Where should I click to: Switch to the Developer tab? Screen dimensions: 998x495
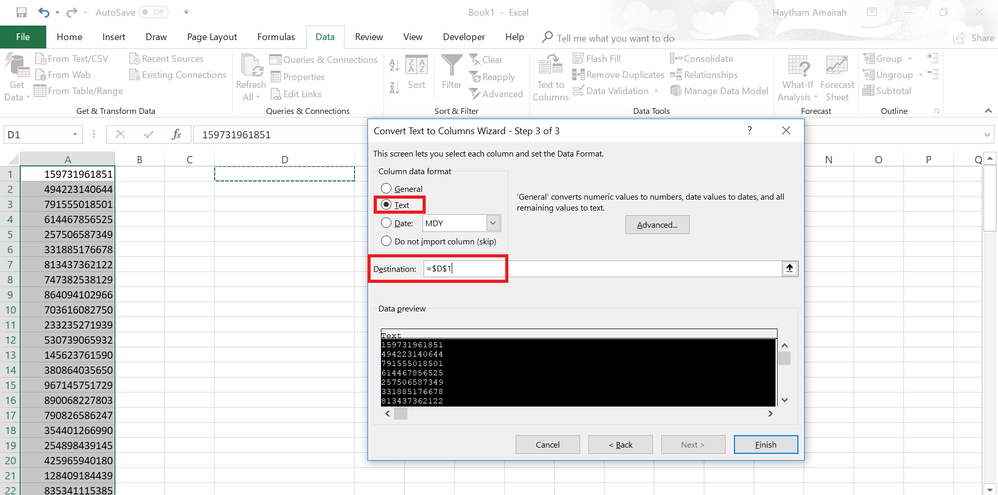point(464,37)
